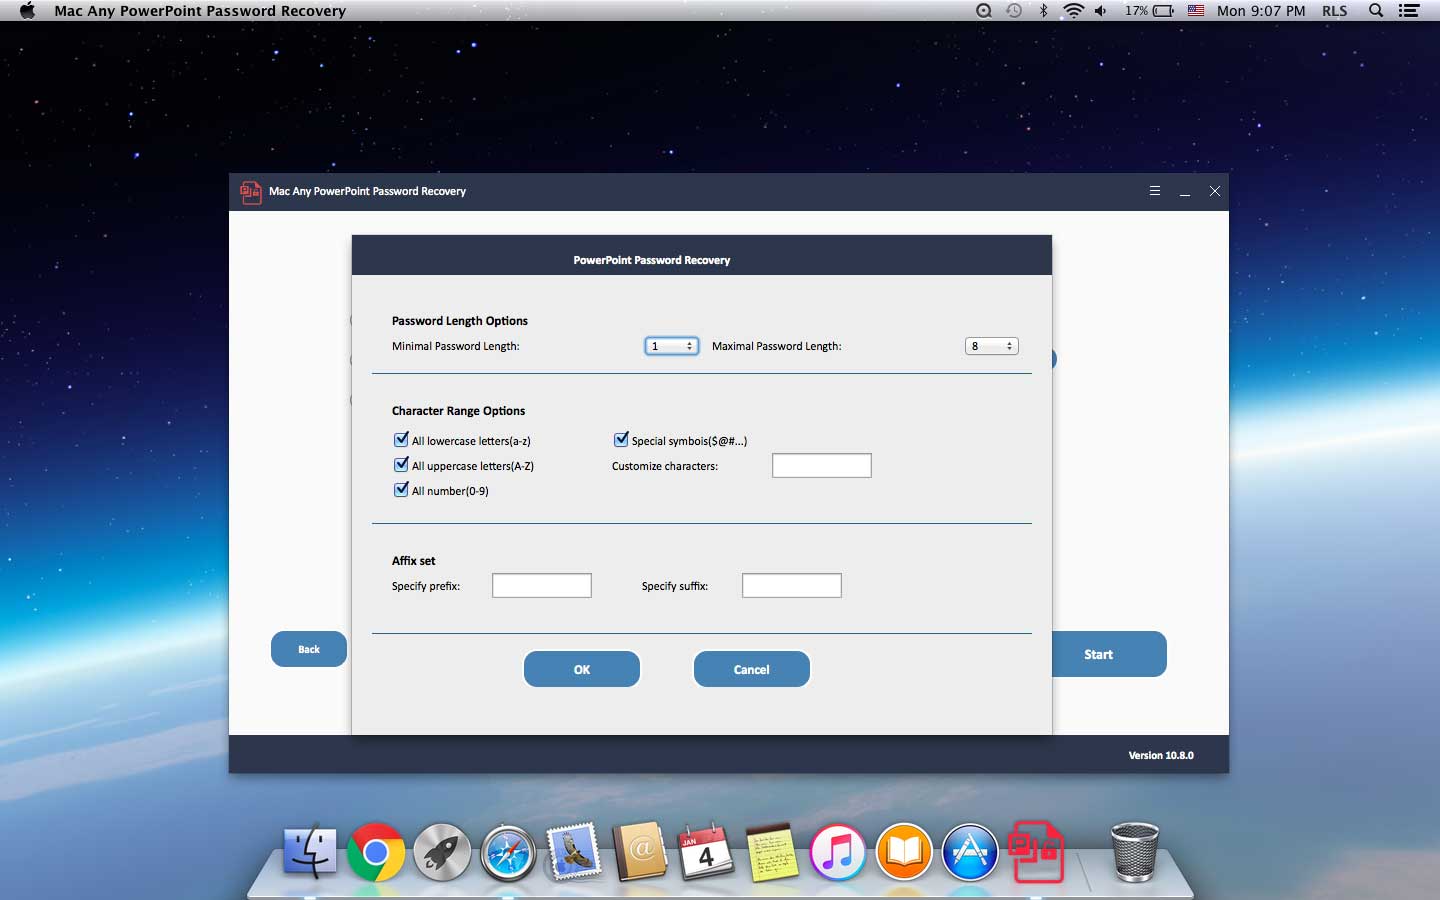Open the hamburger menu in the app title bar
The image size is (1440, 900).
tap(1155, 191)
